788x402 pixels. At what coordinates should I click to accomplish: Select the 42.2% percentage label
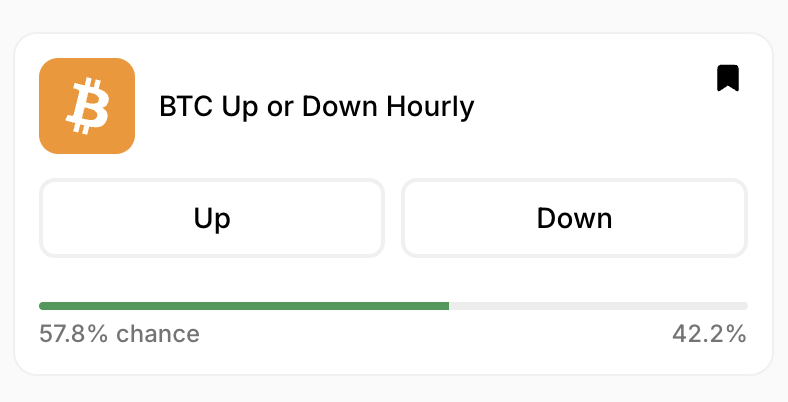tap(709, 334)
